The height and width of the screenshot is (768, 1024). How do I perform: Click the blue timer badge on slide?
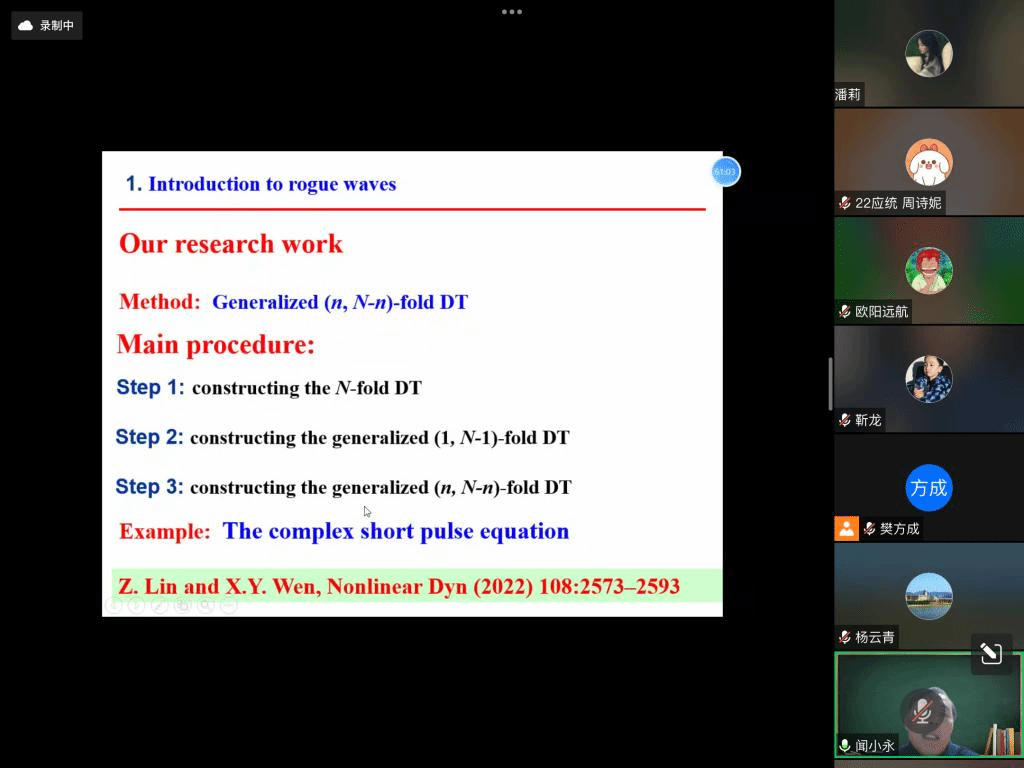(725, 172)
